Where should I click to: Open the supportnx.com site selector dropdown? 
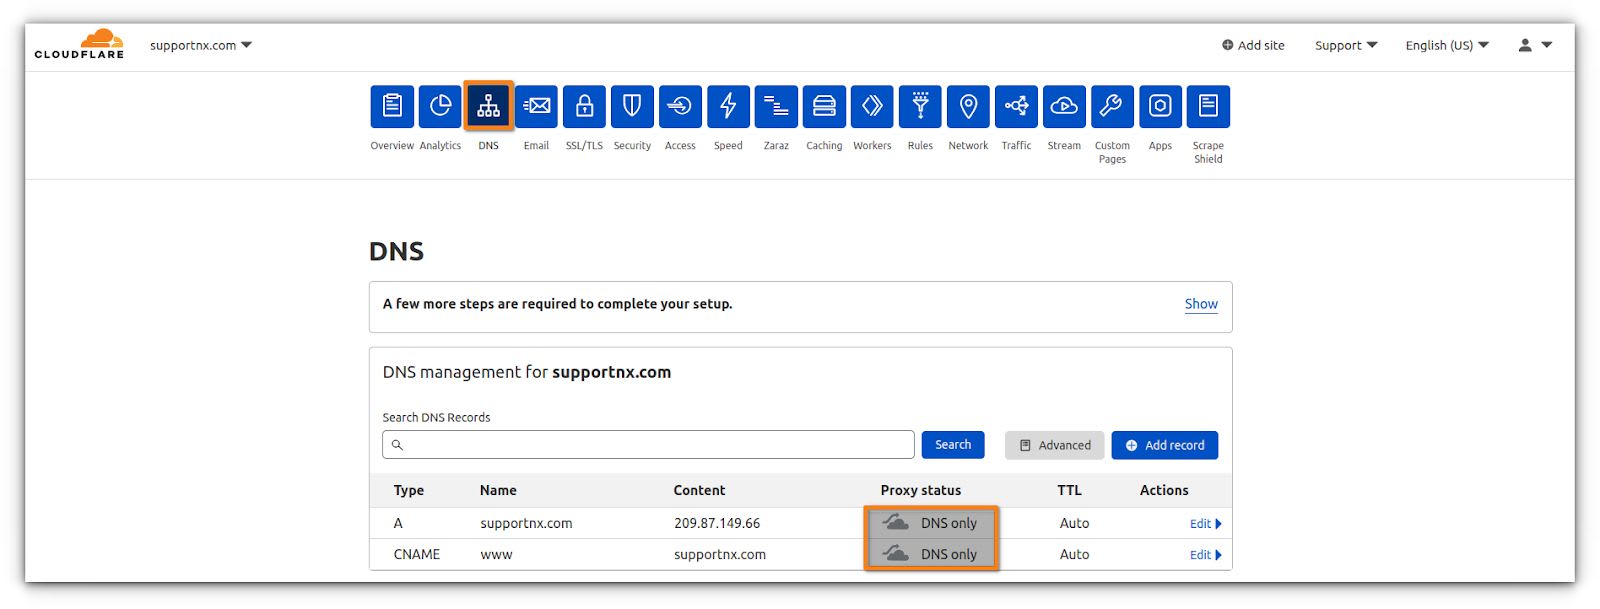pyautogui.click(x=201, y=45)
